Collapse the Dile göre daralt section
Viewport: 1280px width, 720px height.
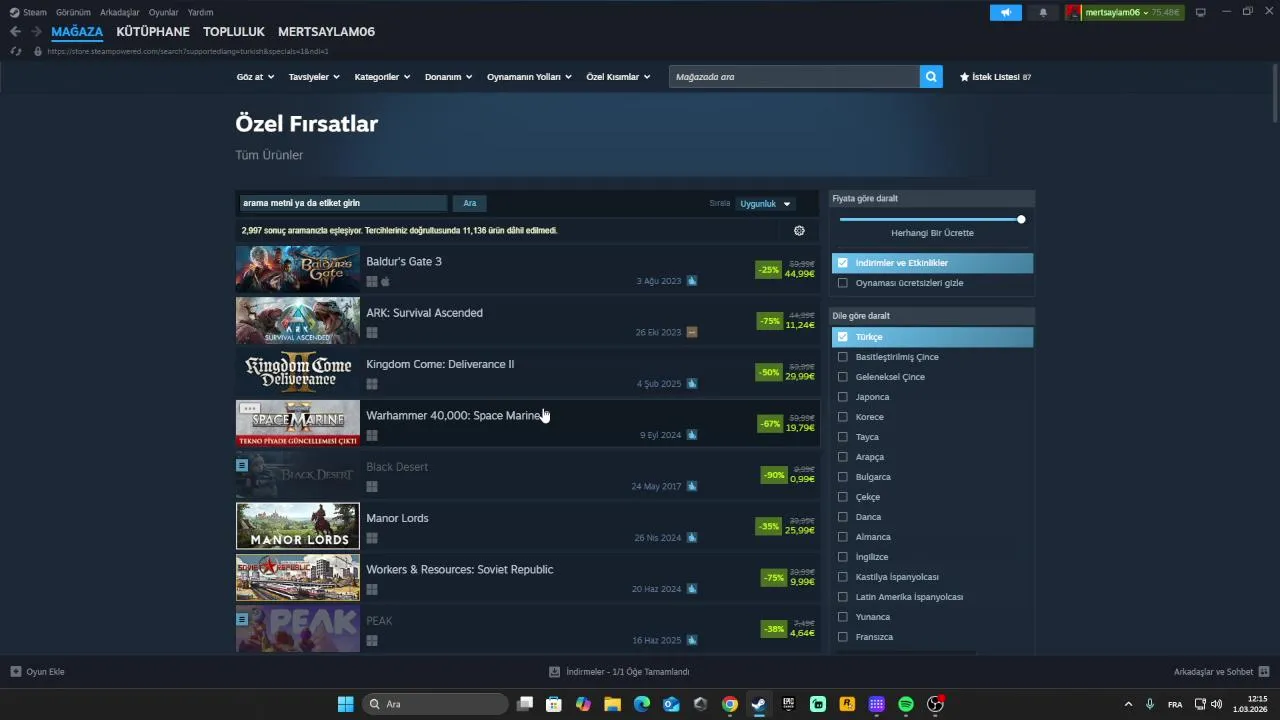pos(932,316)
